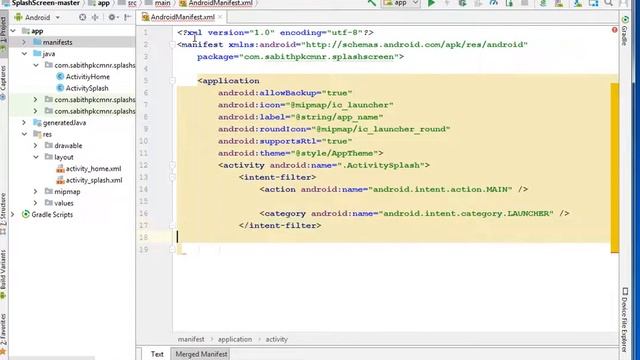Image resolution: width=640 pixels, height=360 pixels.
Task: Click the red error indicator in editor
Action: click(614, 30)
